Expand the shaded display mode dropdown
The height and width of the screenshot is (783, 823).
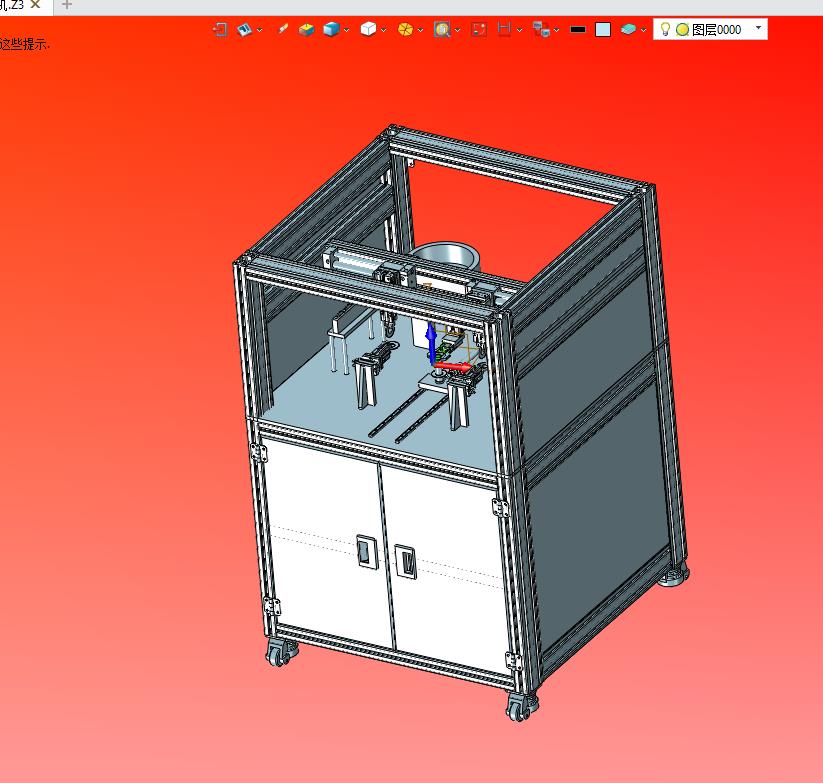(346, 30)
